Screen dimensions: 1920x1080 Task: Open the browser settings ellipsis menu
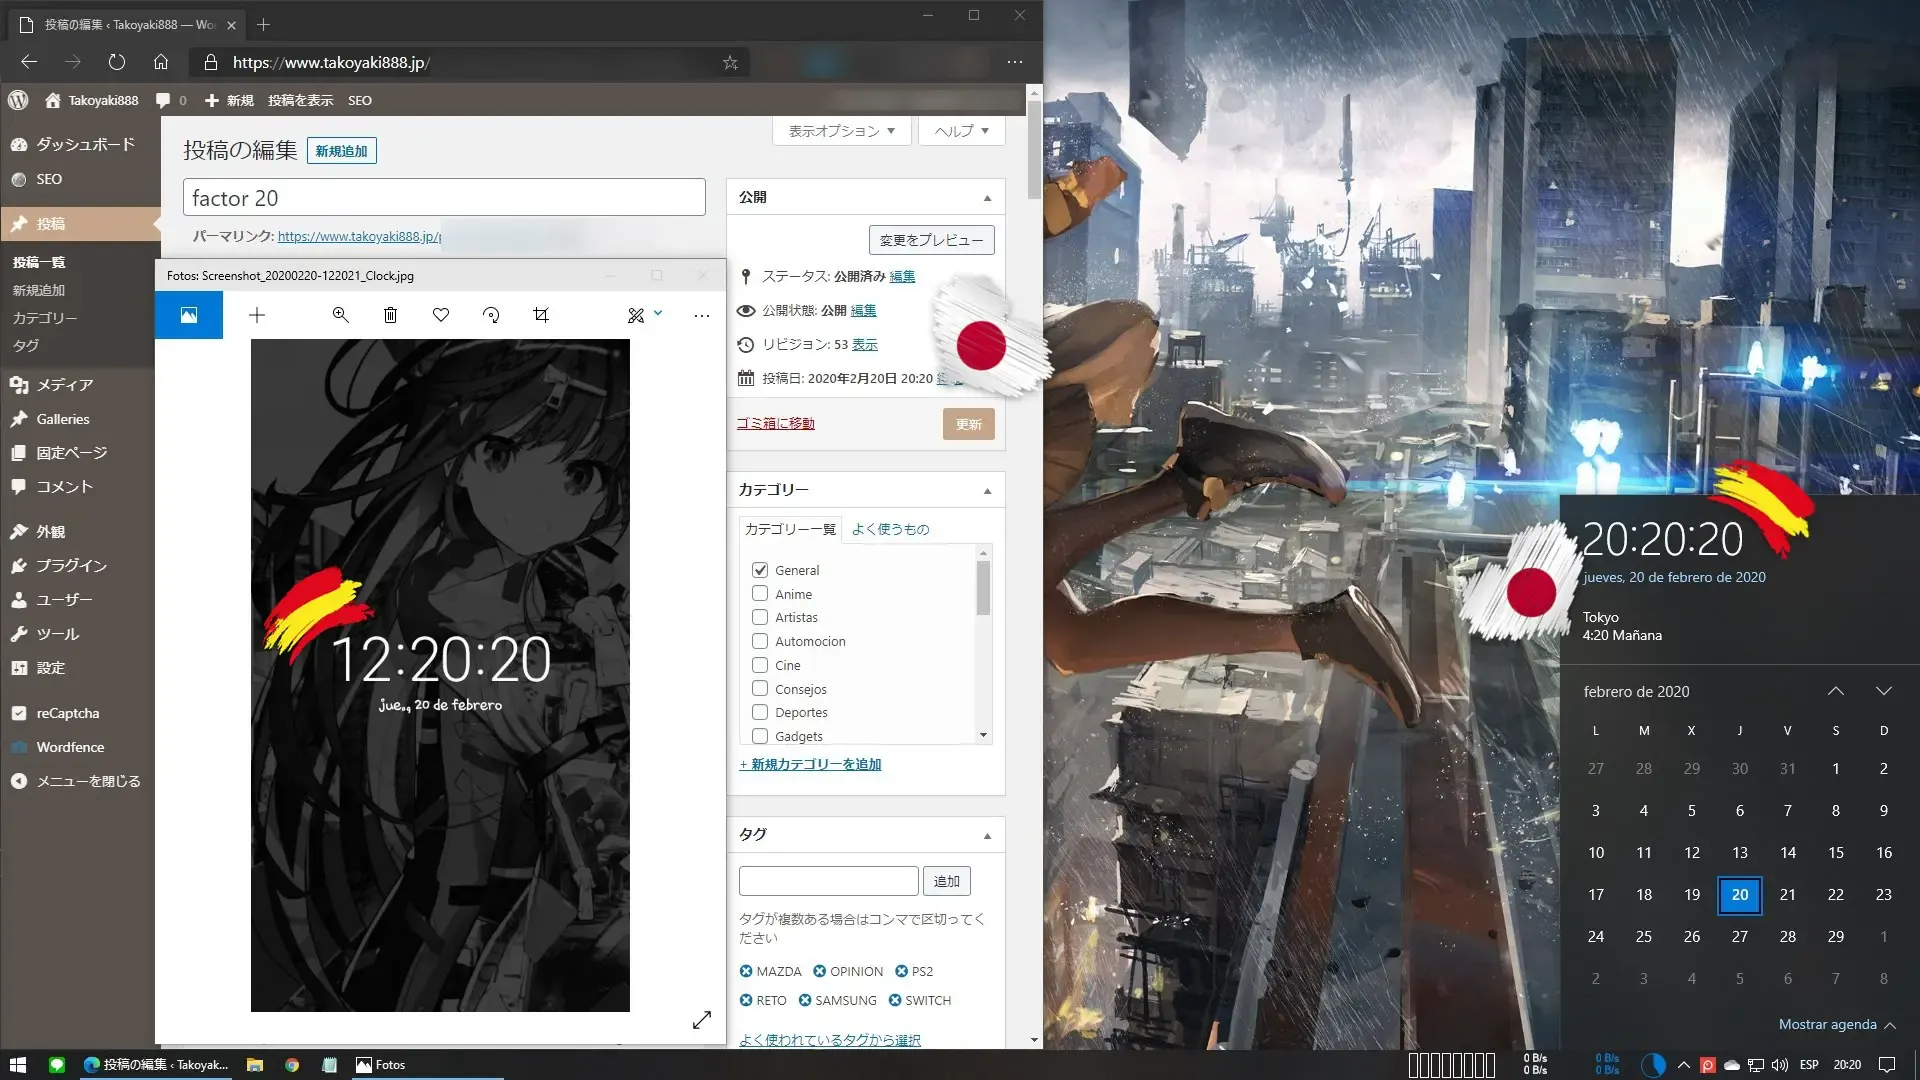tap(1015, 62)
